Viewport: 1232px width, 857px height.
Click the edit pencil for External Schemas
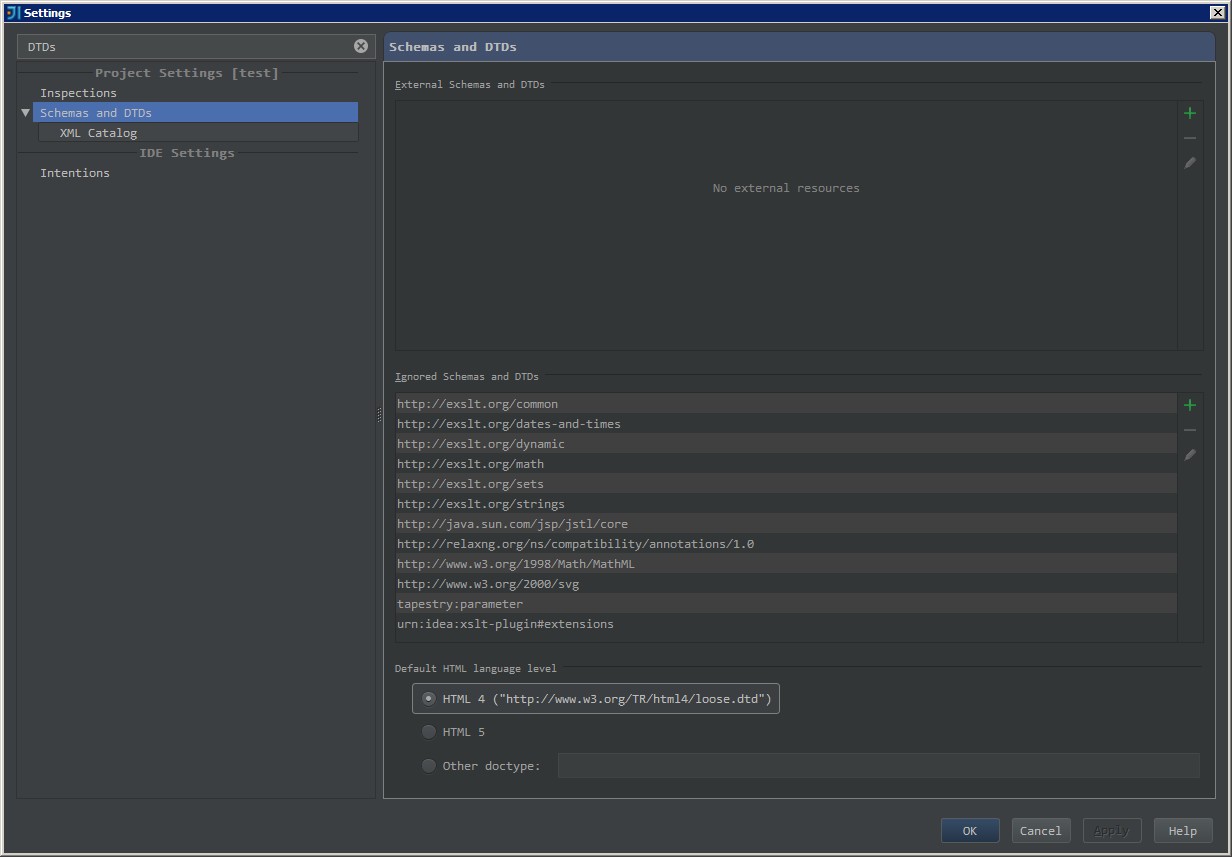(1190, 162)
